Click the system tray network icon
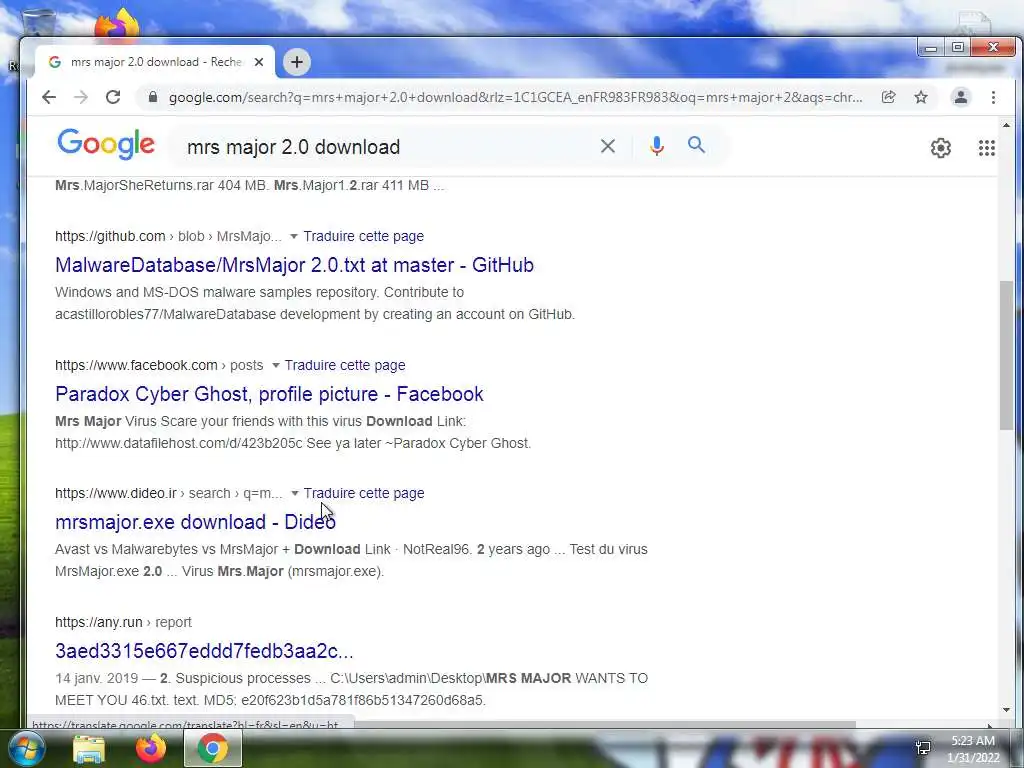 click(x=923, y=748)
